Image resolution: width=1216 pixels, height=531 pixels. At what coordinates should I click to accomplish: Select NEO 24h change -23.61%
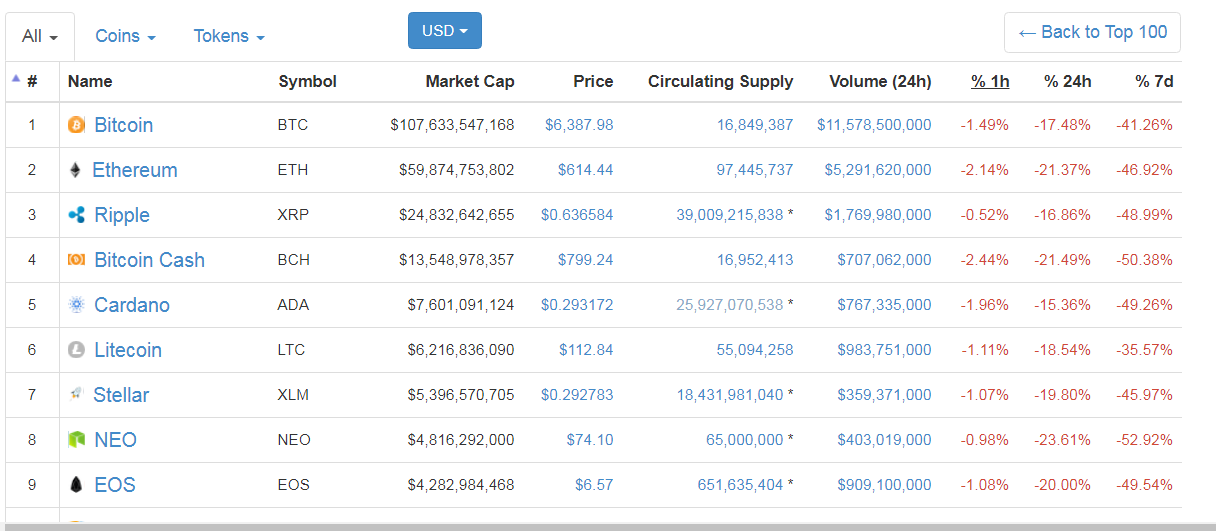pos(1062,440)
